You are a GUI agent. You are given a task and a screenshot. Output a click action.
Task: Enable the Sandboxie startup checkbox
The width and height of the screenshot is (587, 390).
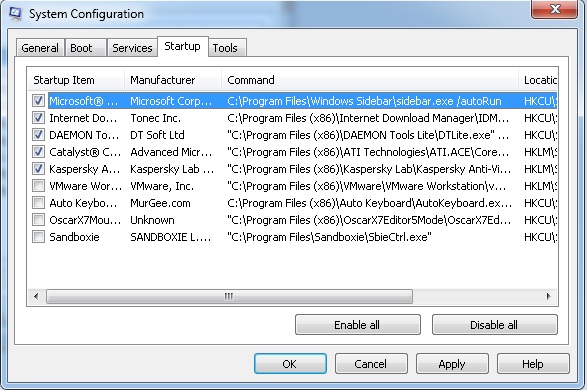pyautogui.click(x=38, y=237)
